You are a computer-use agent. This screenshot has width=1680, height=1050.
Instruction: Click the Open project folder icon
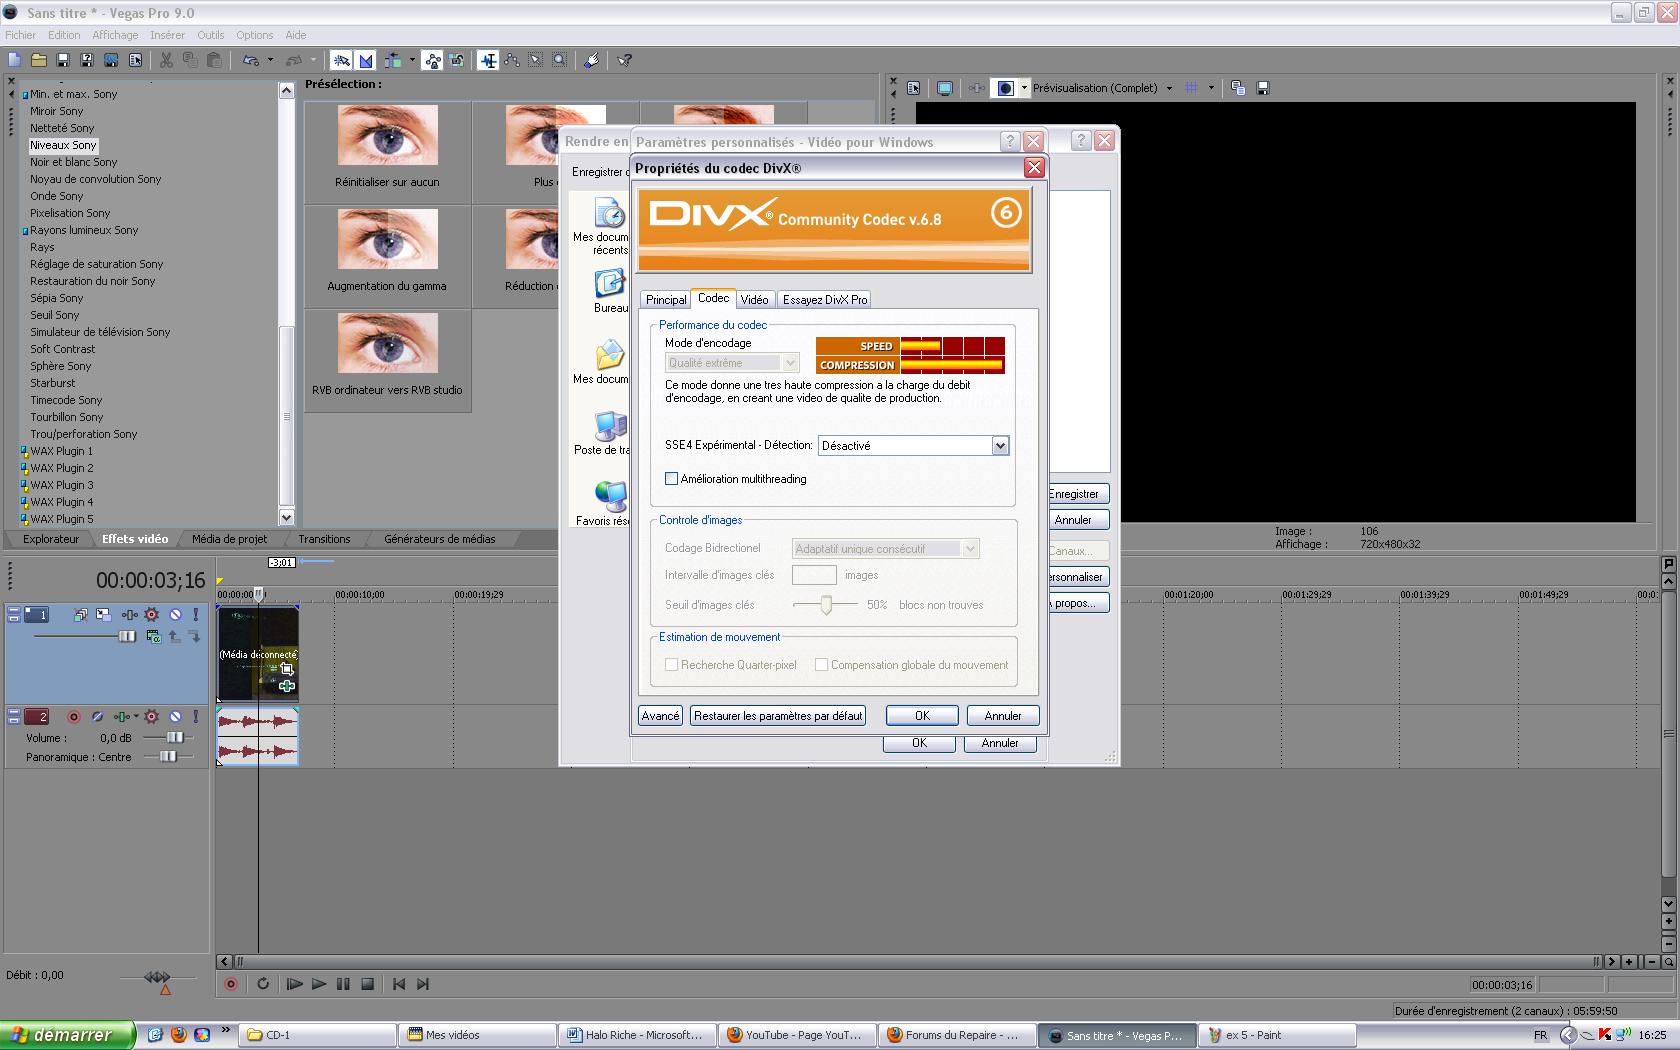(x=39, y=61)
